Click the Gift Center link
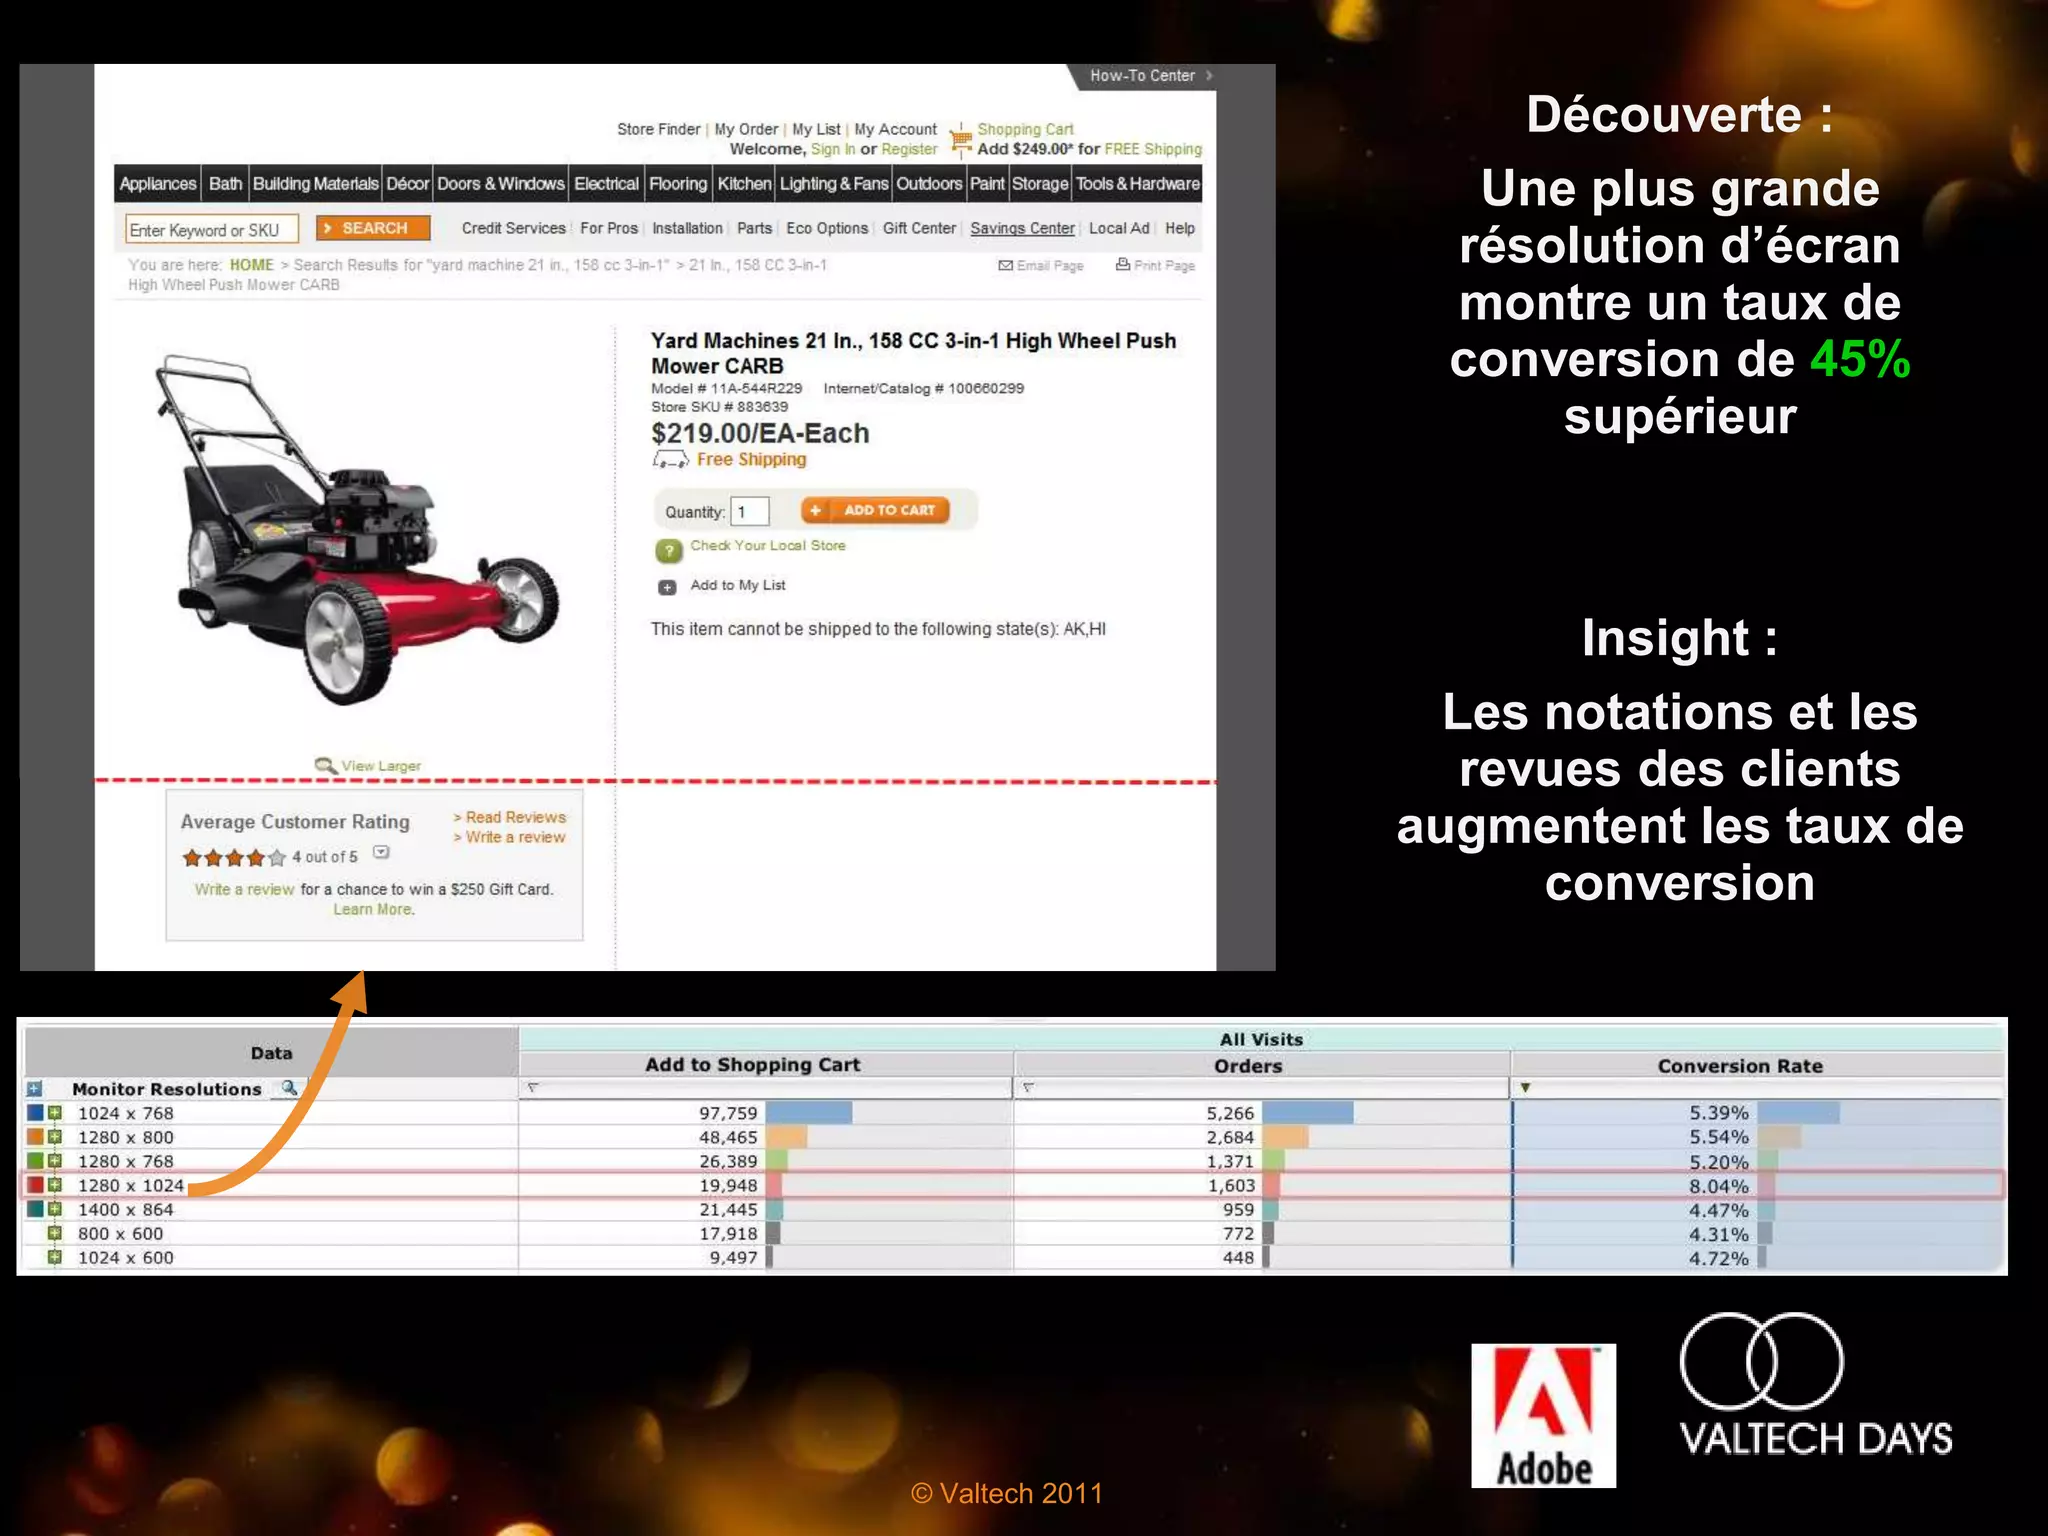 click(919, 228)
